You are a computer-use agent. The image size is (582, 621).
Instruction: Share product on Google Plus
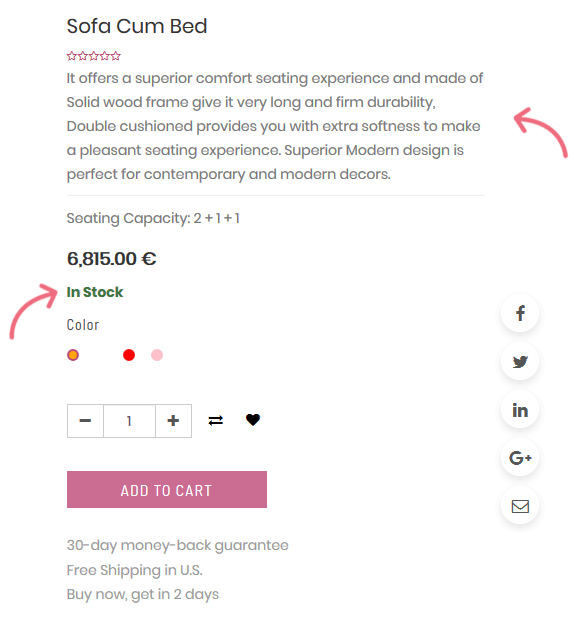point(520,458)
